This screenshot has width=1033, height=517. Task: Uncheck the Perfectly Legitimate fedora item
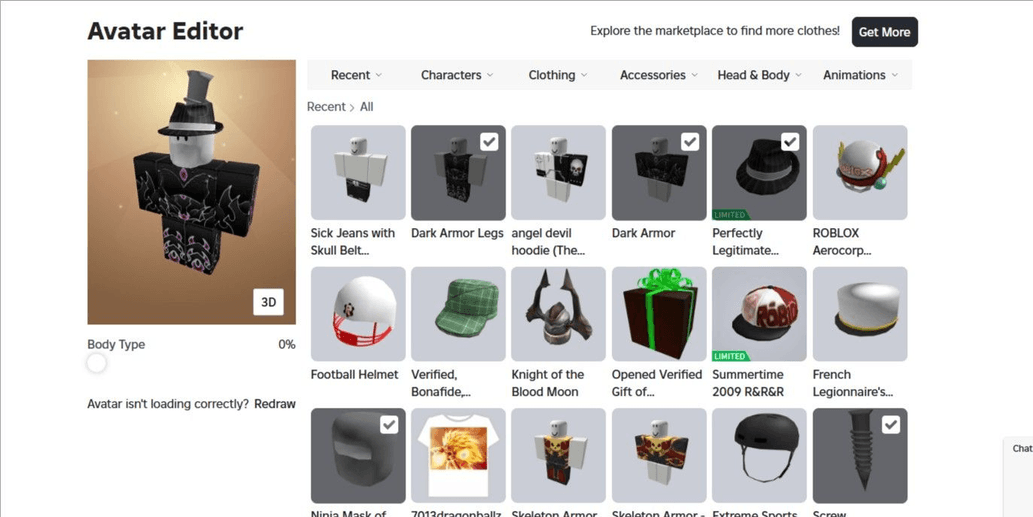coord(790,142)
